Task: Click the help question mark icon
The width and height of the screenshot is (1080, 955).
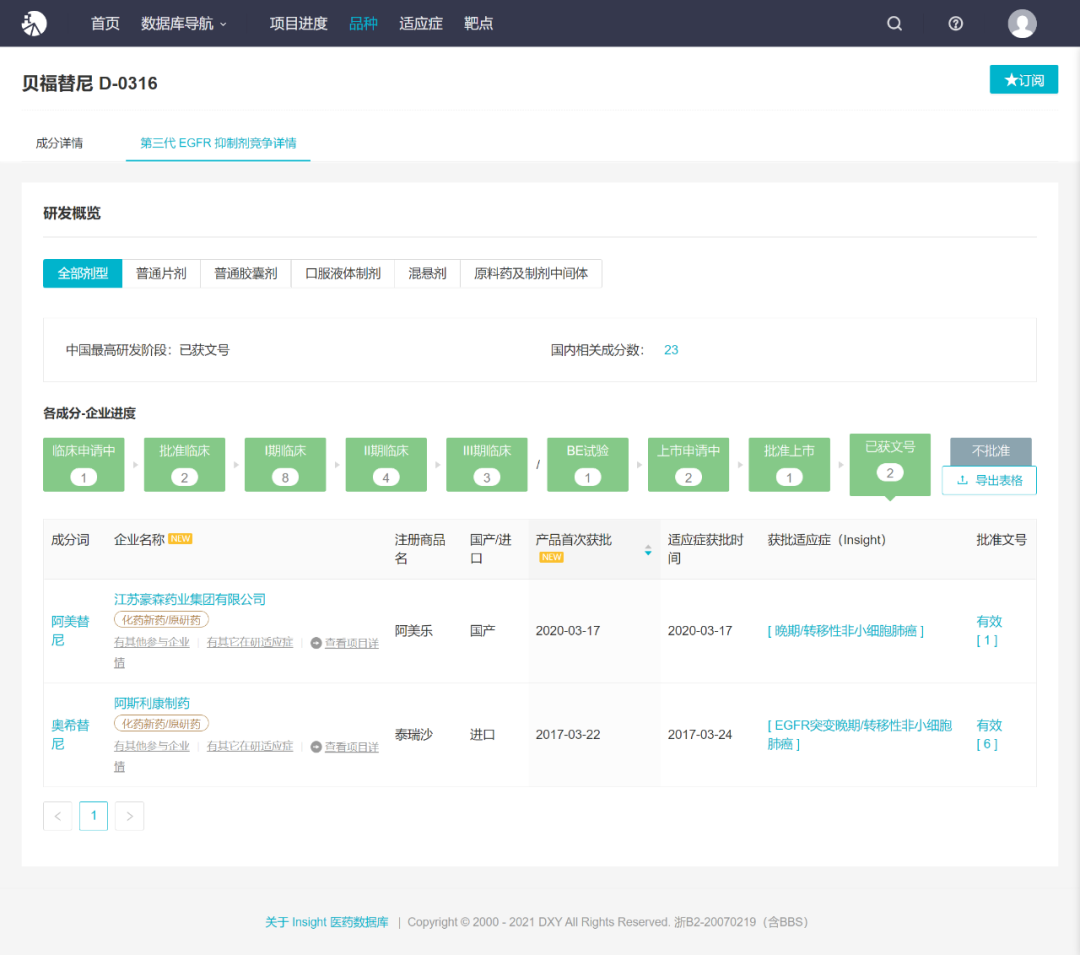Action: click(955, 23)
